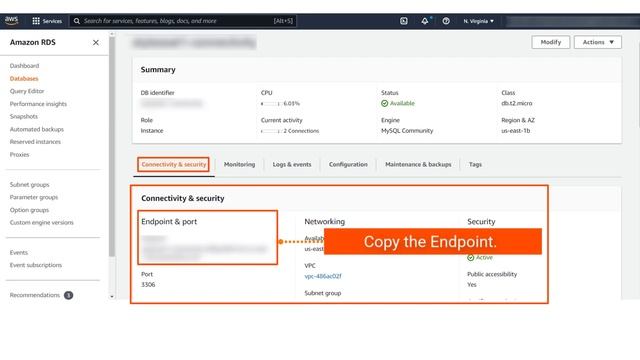Open Events in sidebar
Screen dimensions: 640x360
pos(19,253)
